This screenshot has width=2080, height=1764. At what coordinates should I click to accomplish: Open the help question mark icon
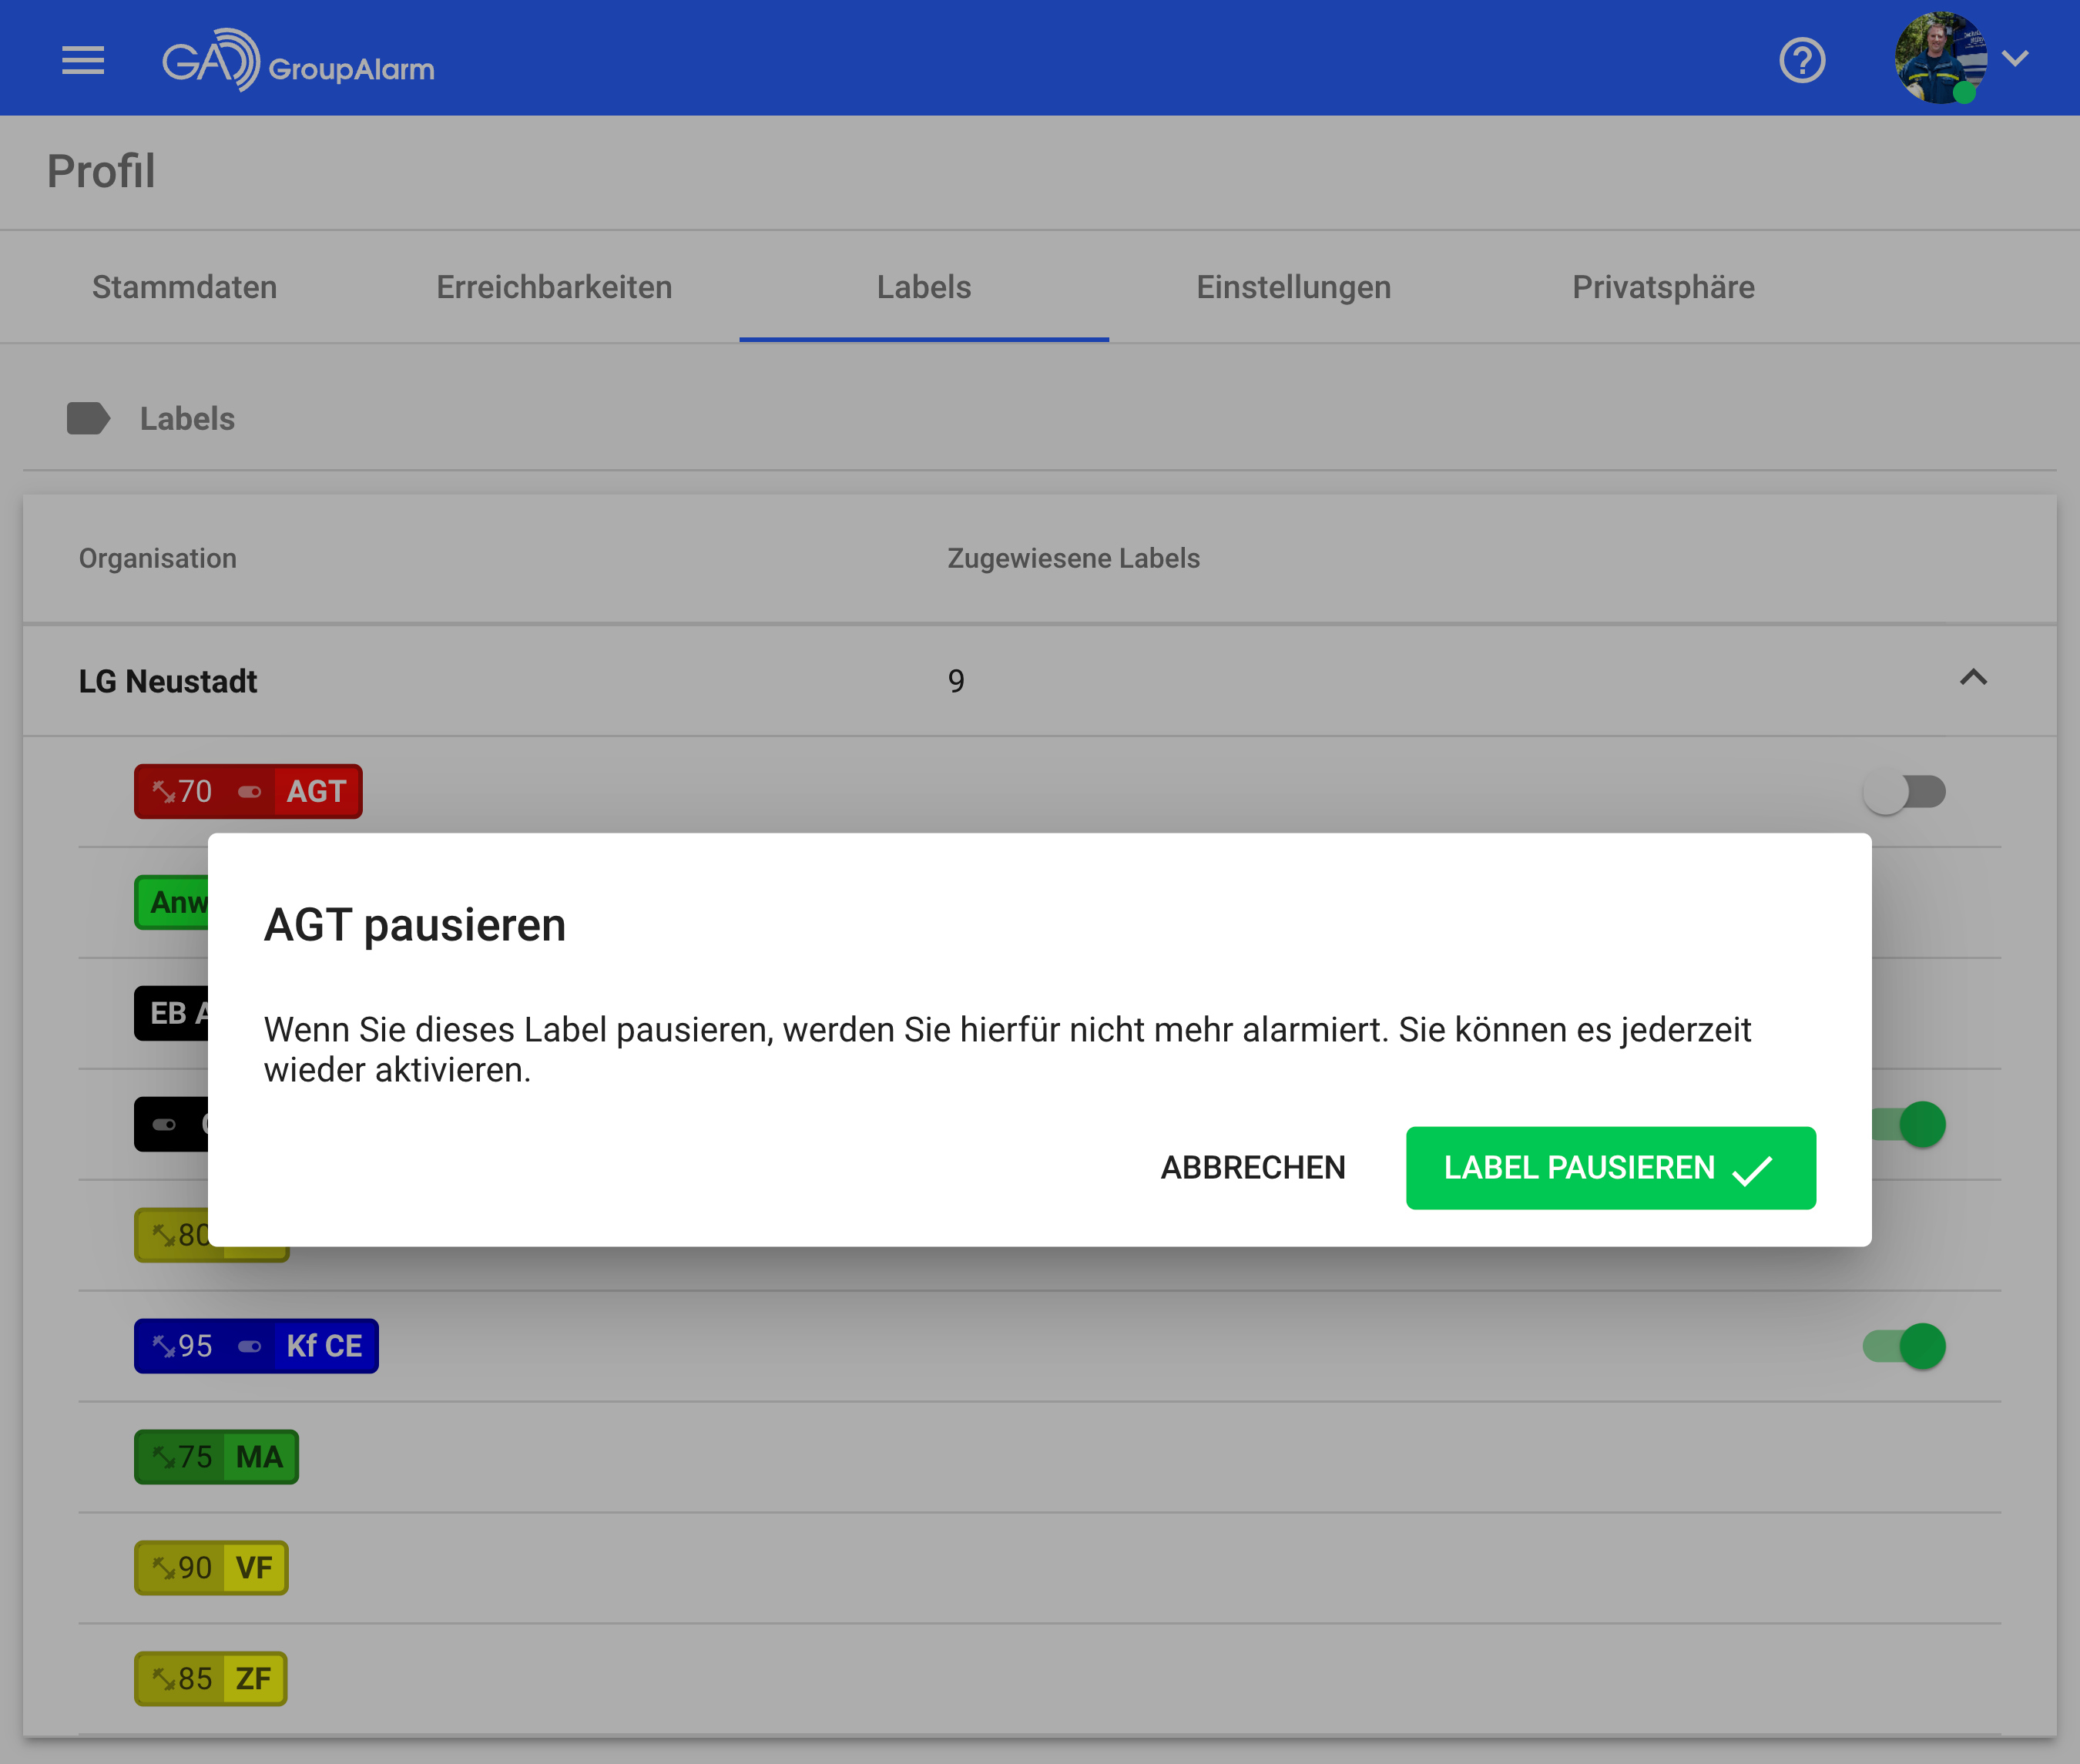pyautogui.click(x=1802, y=60)
